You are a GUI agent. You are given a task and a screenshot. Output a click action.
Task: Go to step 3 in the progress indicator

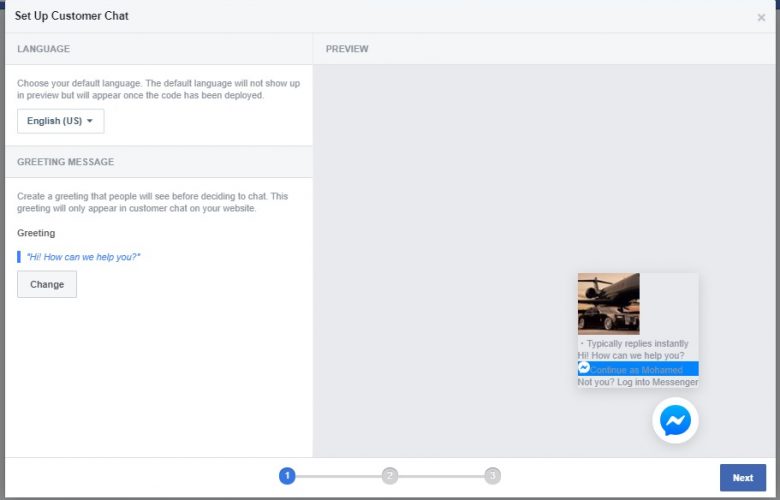(x=492, y=476)
